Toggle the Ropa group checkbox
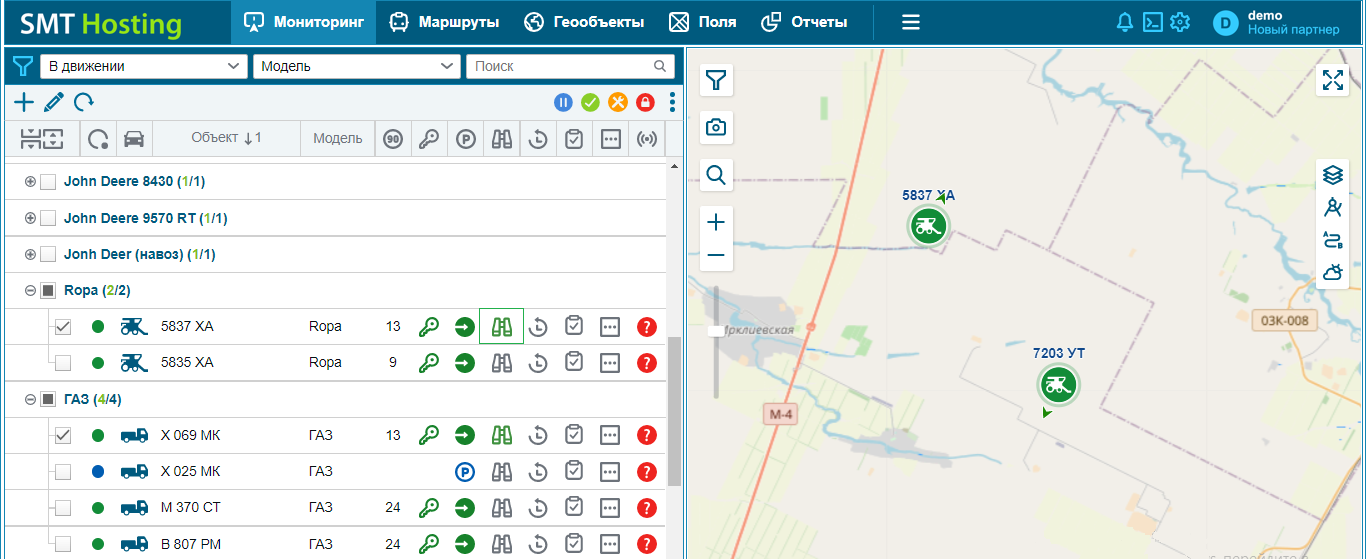Screen dimensions: 1366x559 click(47, 290)
